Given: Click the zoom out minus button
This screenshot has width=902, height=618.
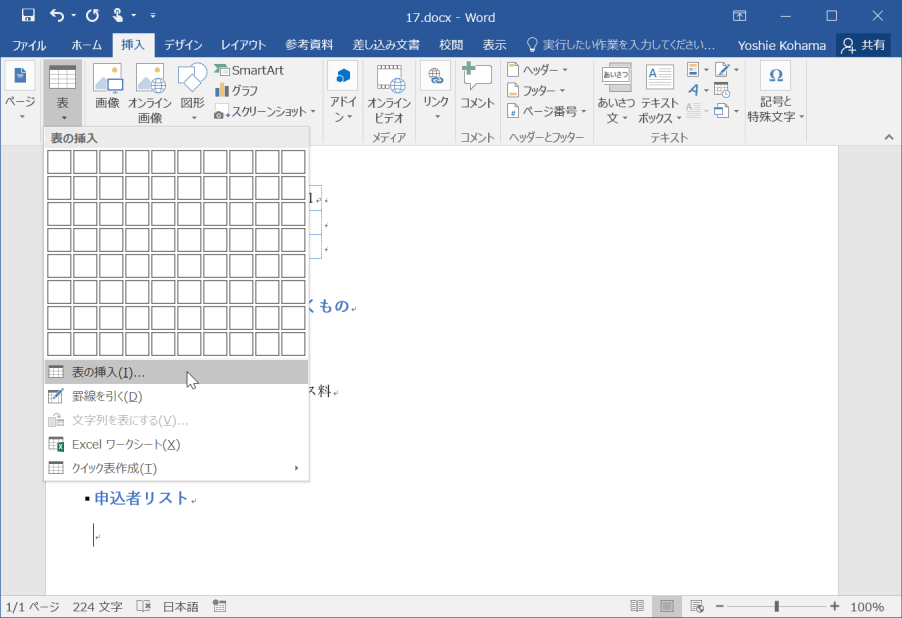Looking at the screenshot, I should [x=720, y=606].
